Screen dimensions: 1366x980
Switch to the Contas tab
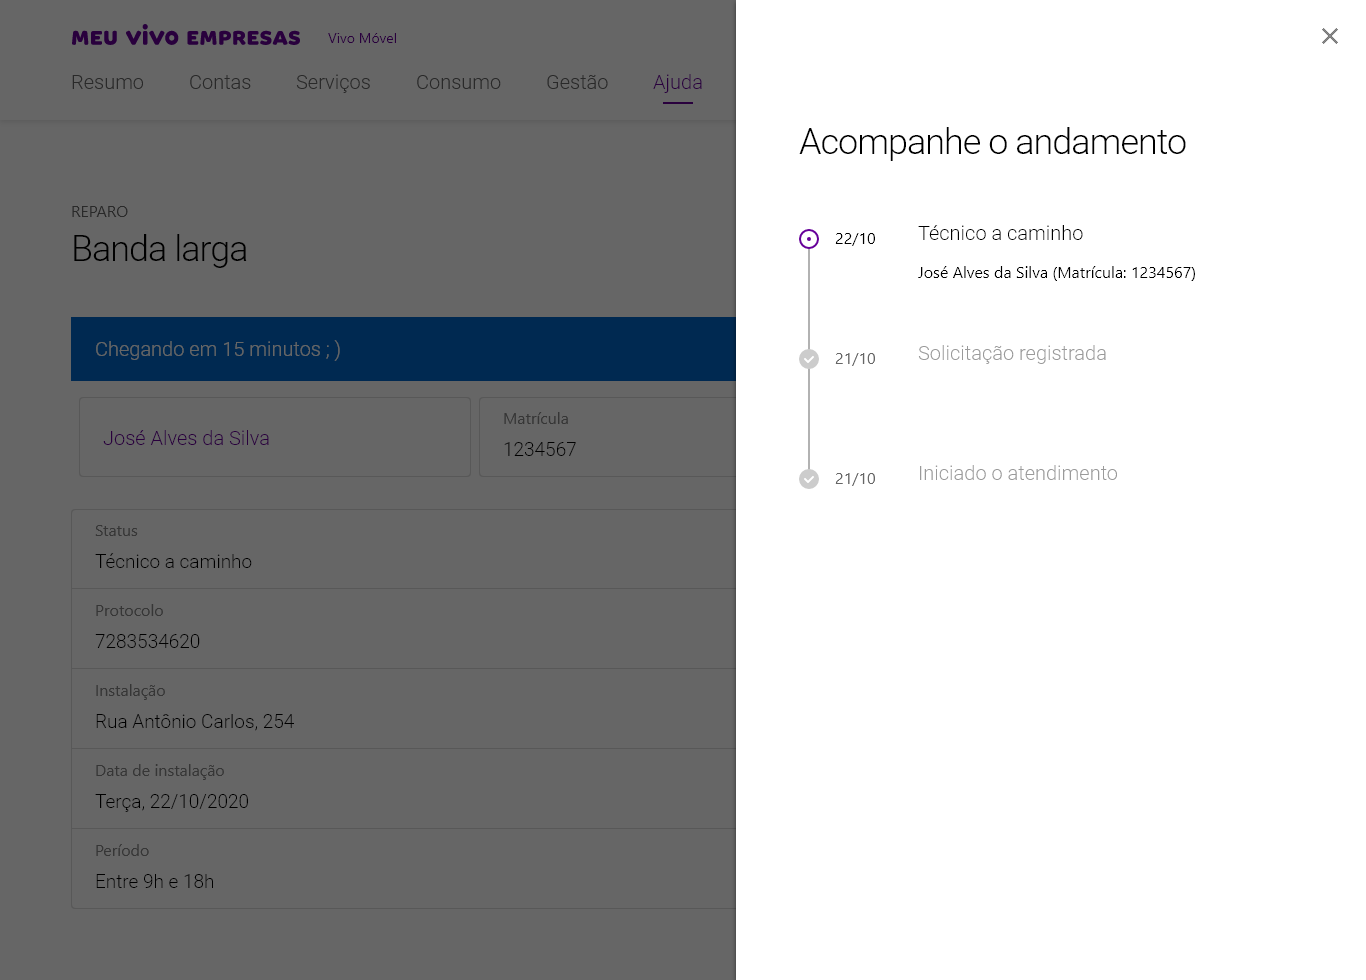tap(220, 83)
